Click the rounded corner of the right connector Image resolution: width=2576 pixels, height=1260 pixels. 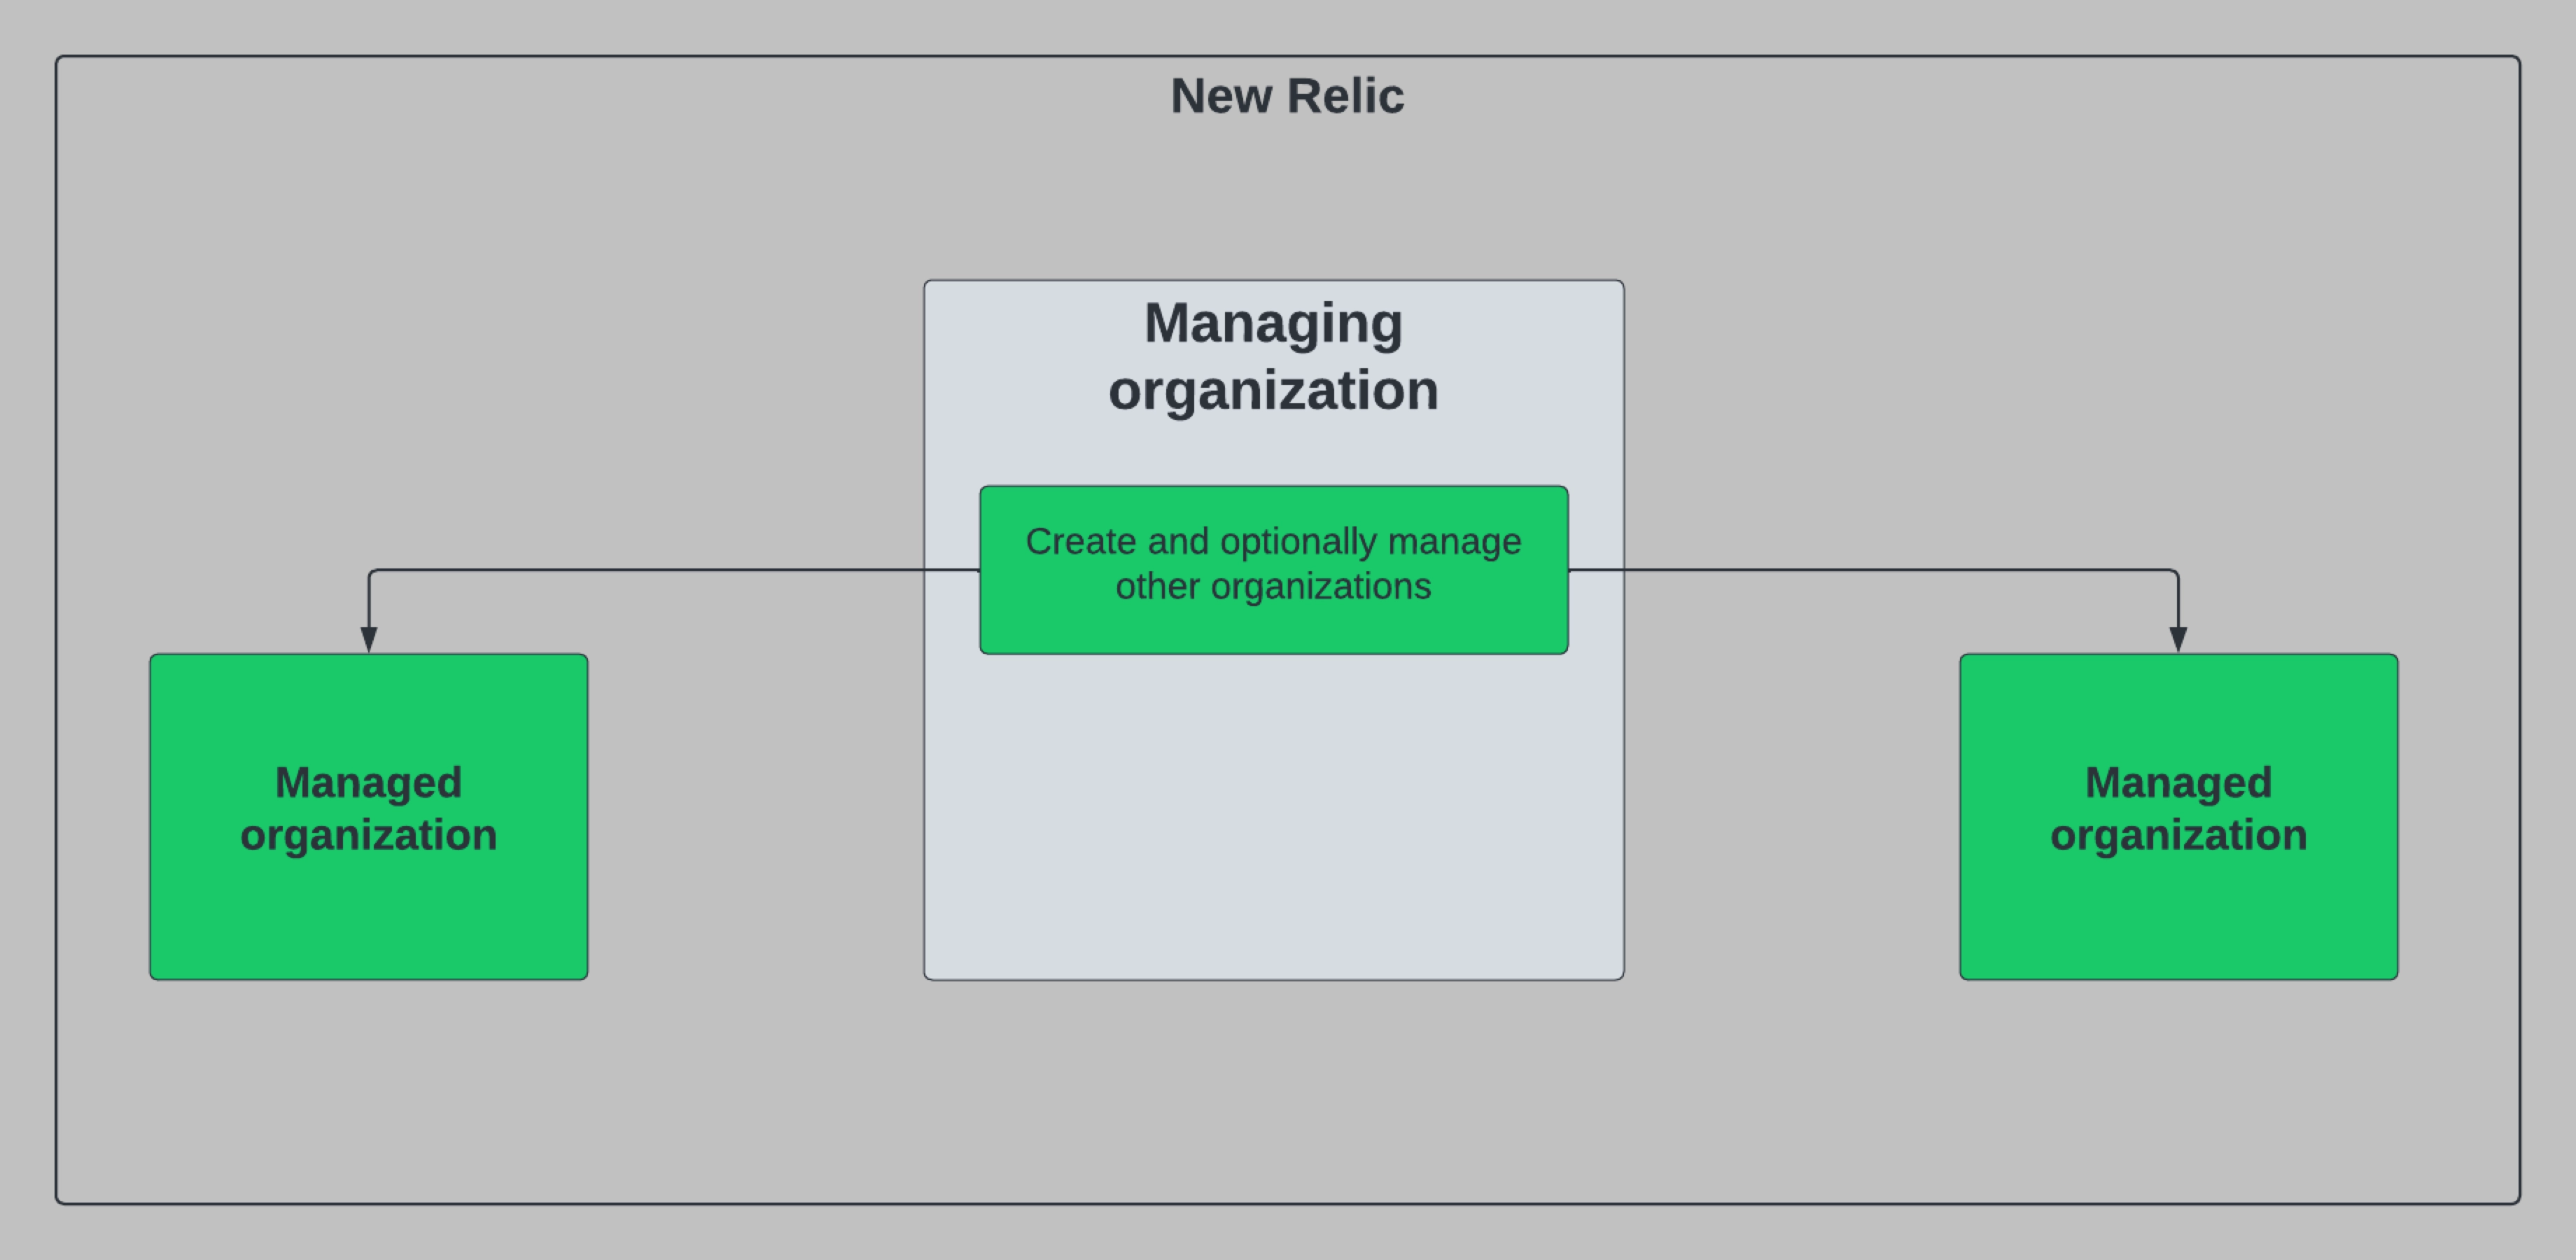pyautogui.click(x=2175, y=573)
